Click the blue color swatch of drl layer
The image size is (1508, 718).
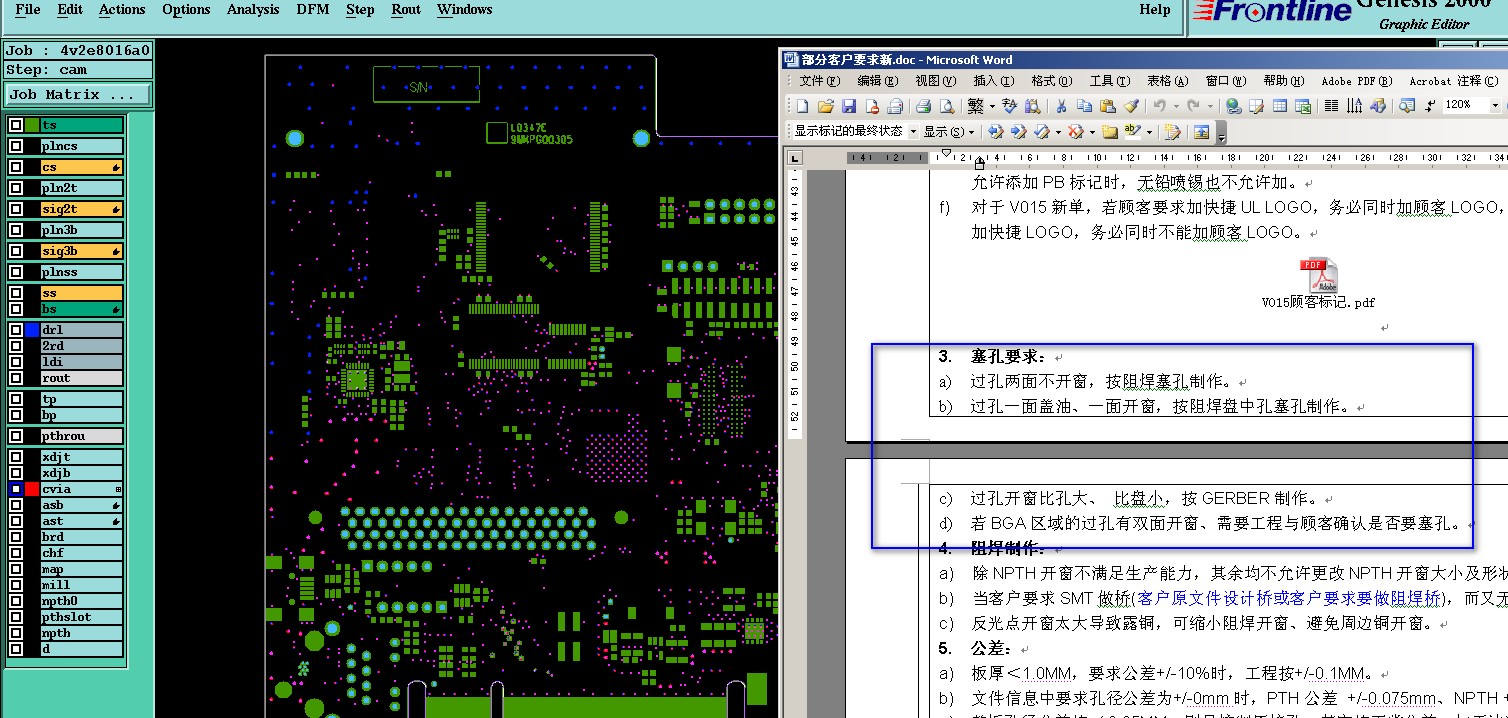click(32, 330)
